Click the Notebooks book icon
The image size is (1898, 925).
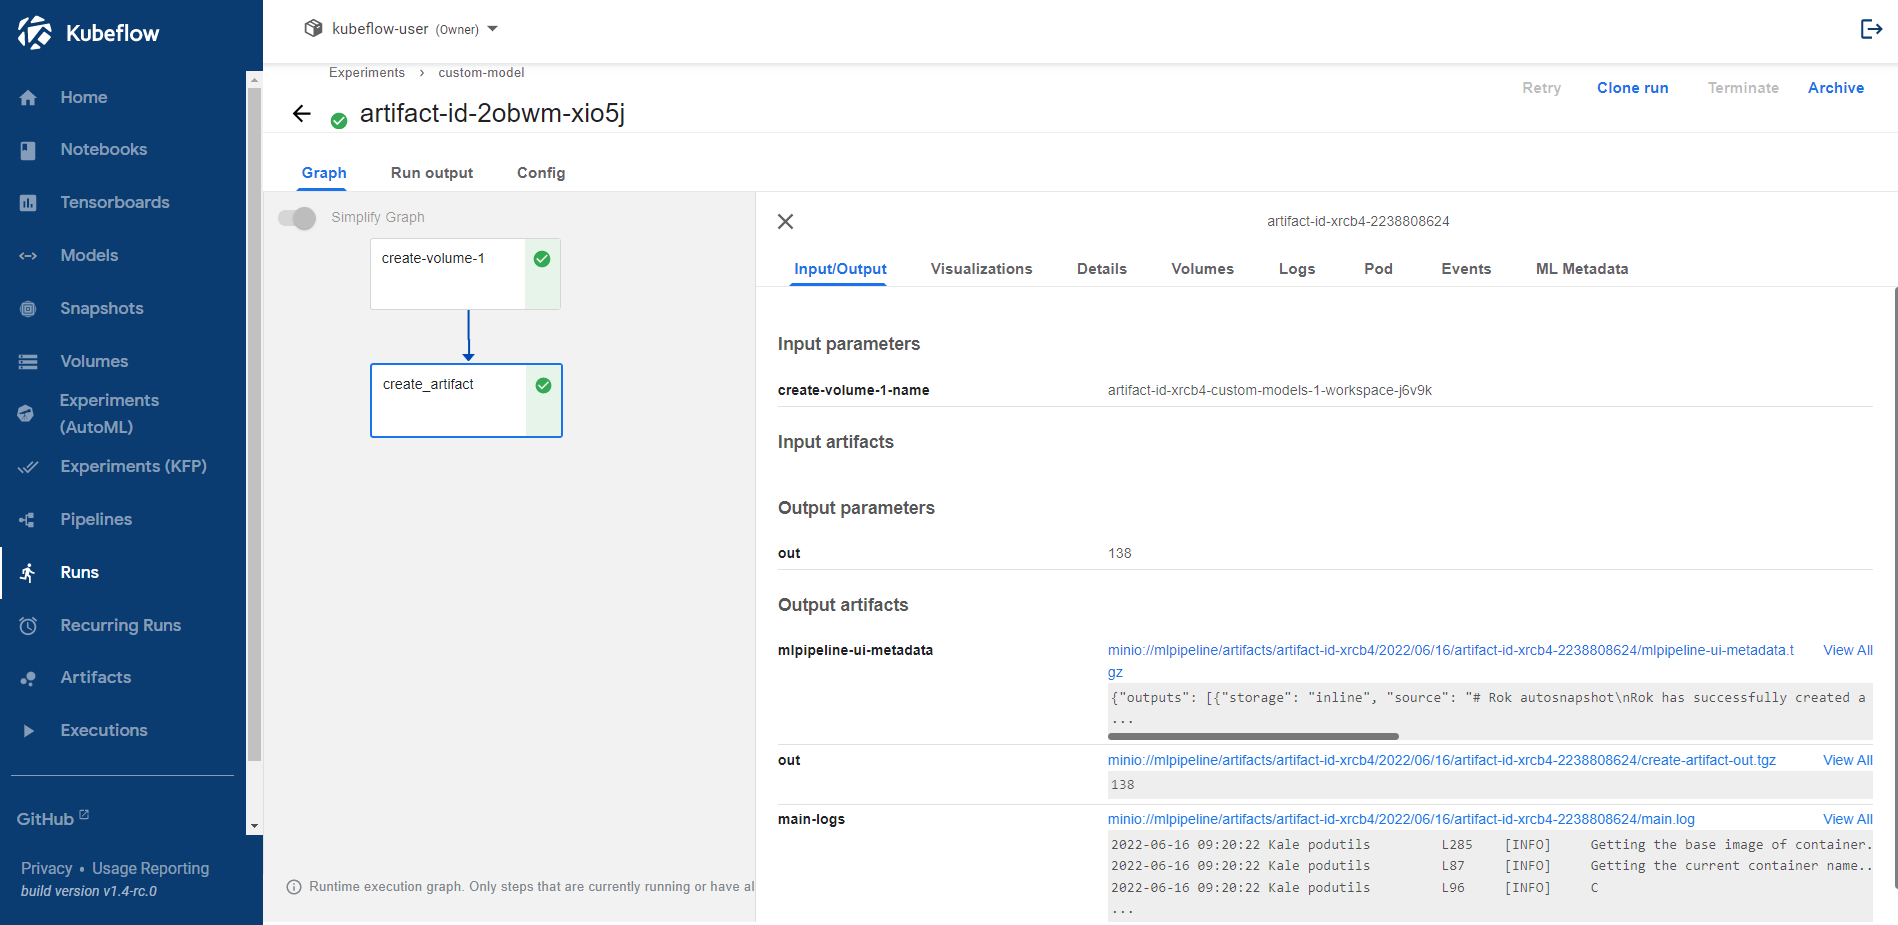28,150
